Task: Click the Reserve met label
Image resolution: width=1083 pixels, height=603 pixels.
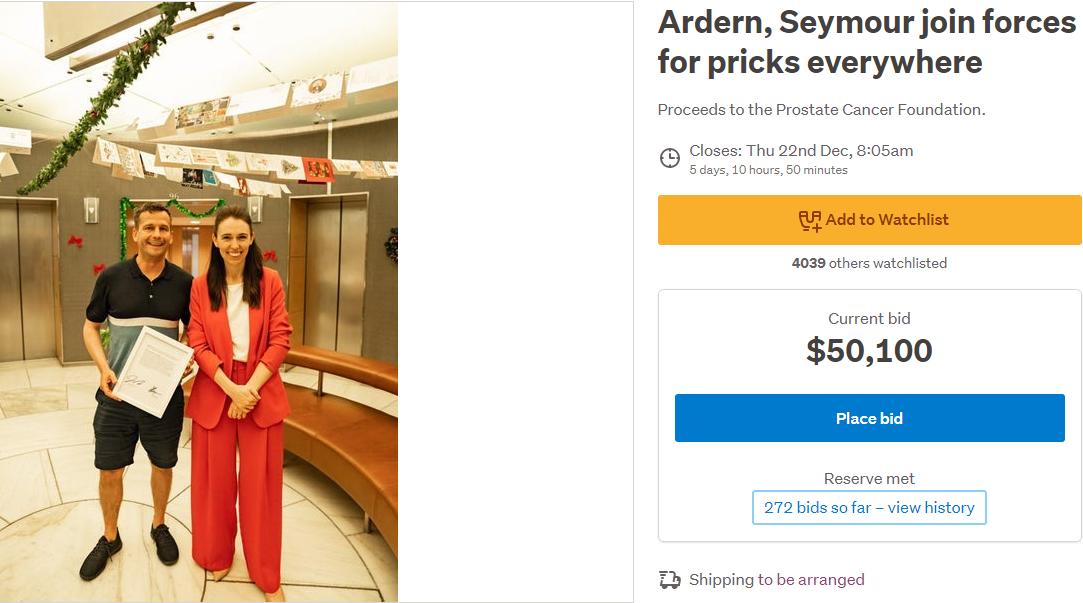Action: coord(869,479)
